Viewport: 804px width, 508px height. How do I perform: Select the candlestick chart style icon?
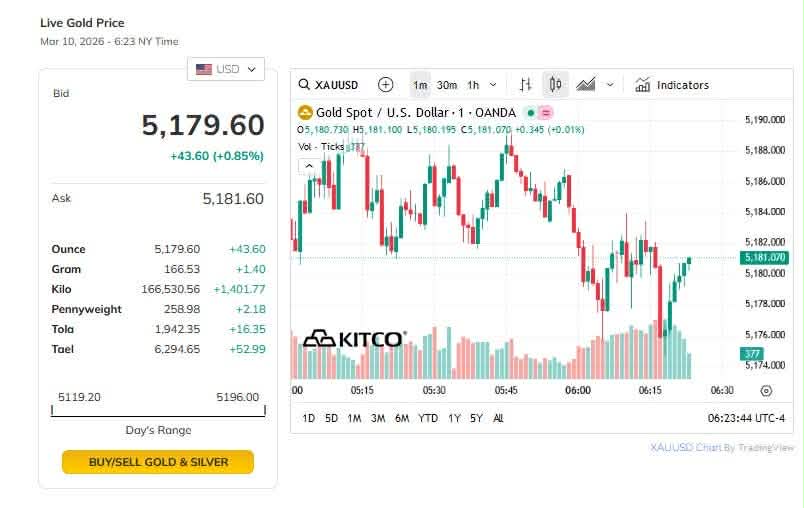[556, 85]
